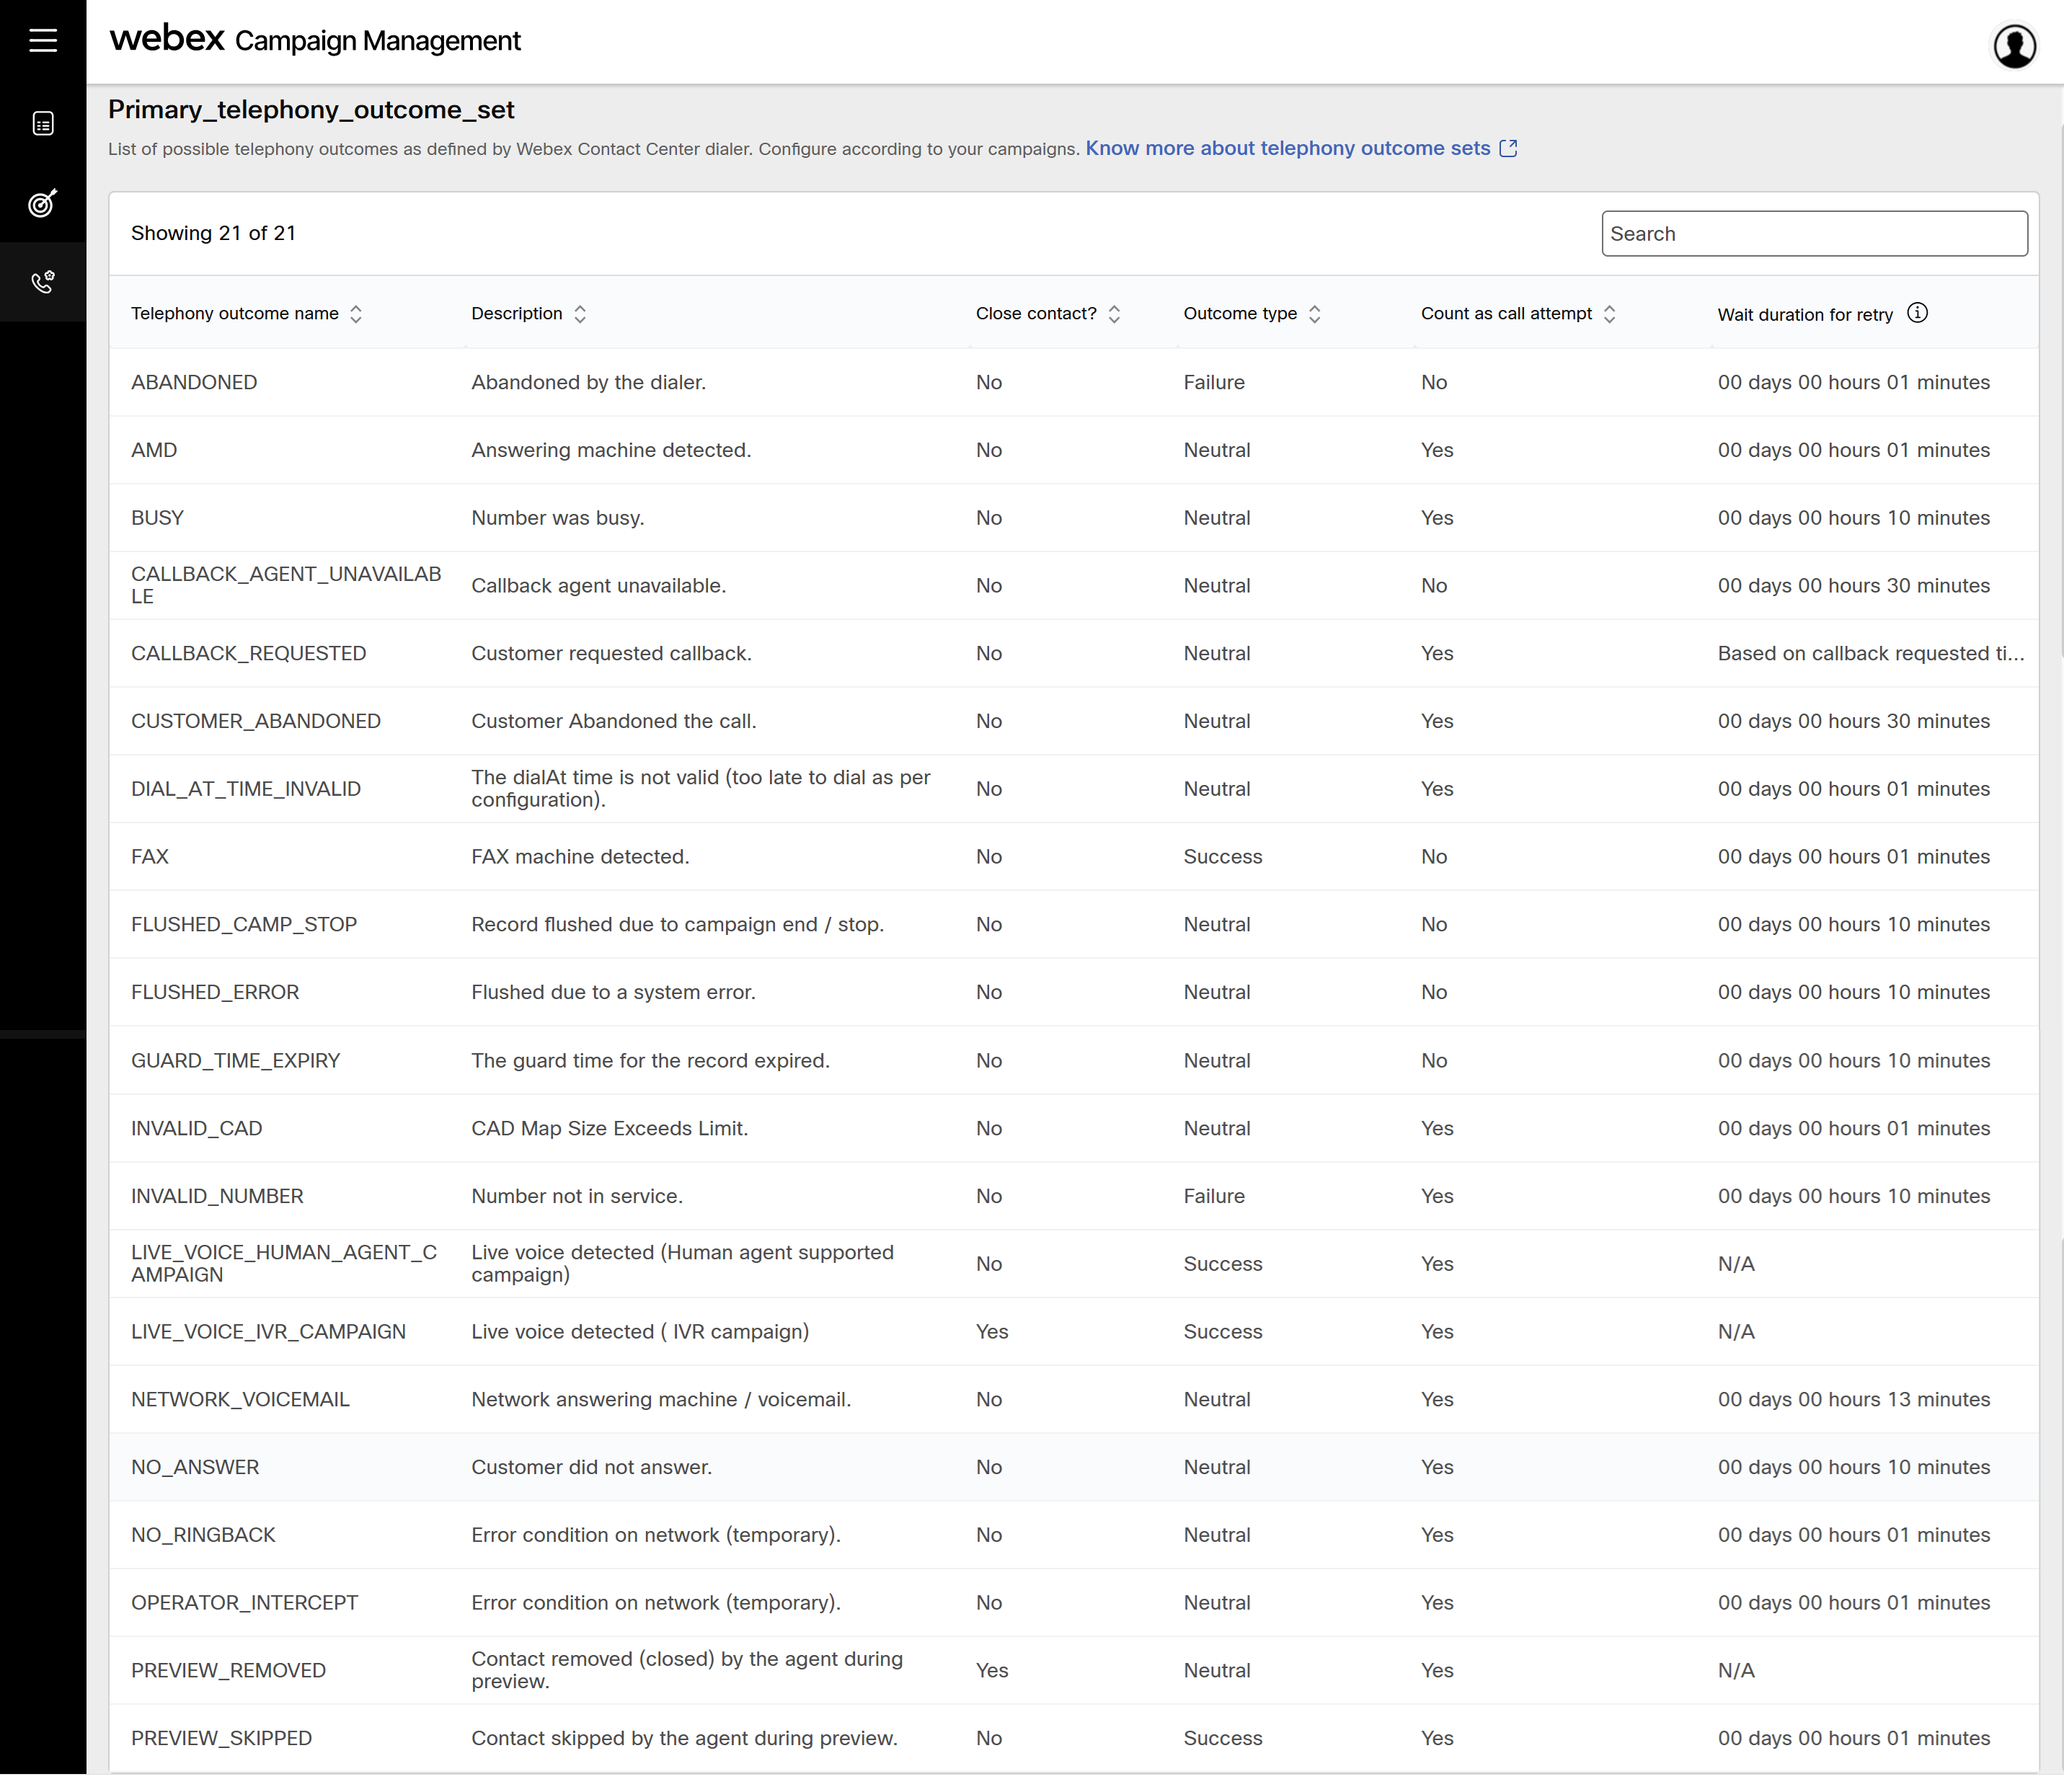Click external link icon beside outcome sets link
This screenshot has width=2064, height=1792.
1508,148
